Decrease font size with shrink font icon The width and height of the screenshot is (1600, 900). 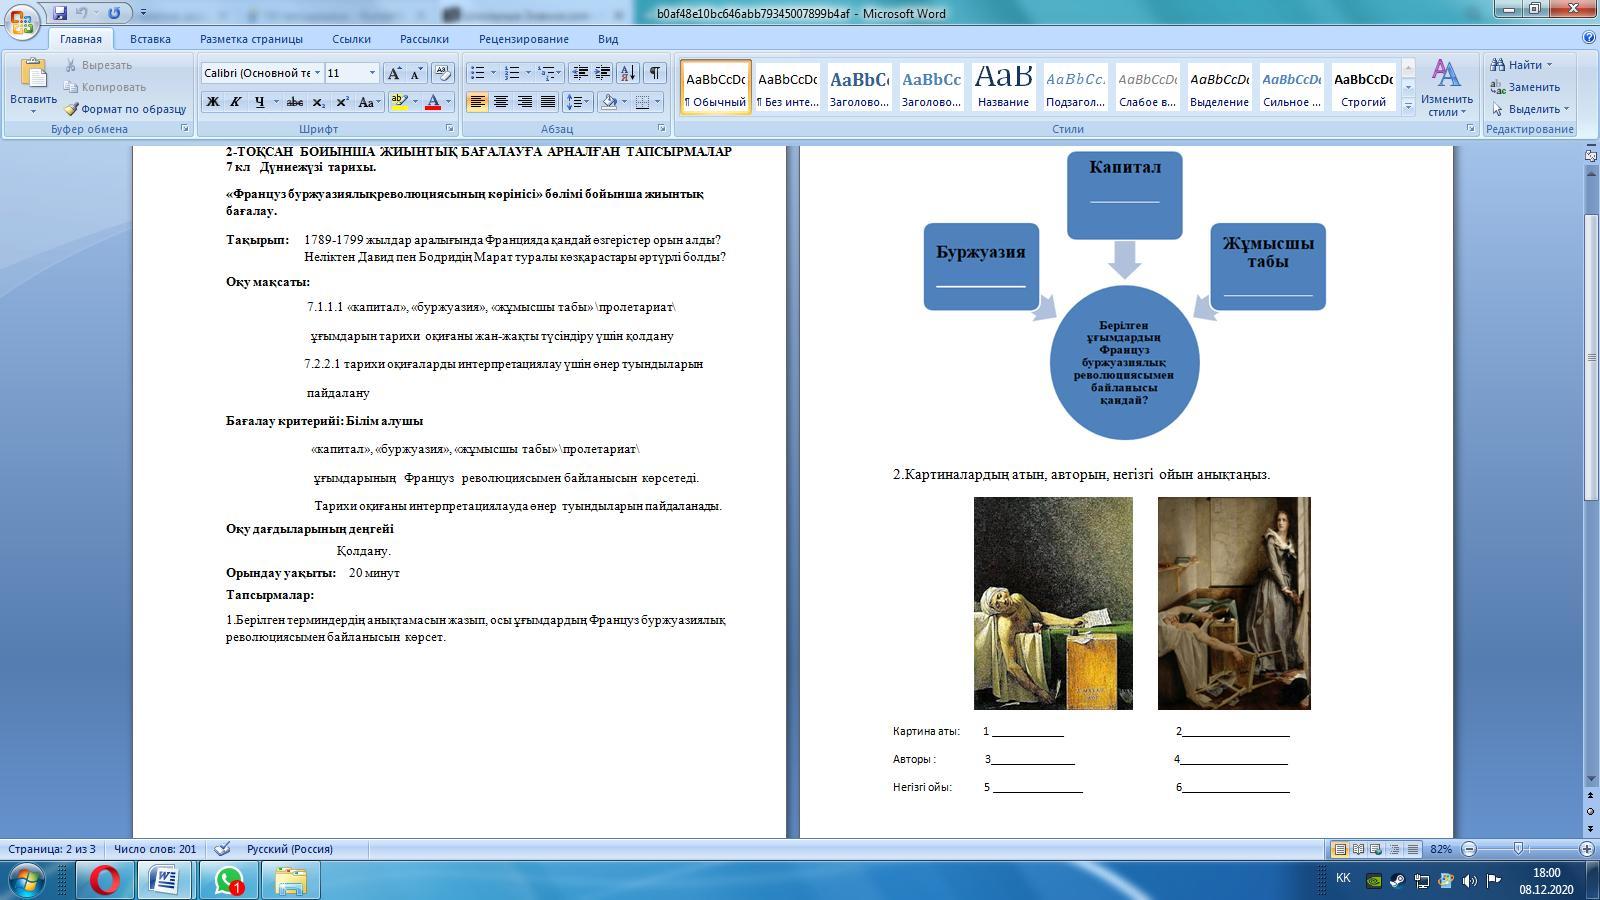(x=417, y=73)
